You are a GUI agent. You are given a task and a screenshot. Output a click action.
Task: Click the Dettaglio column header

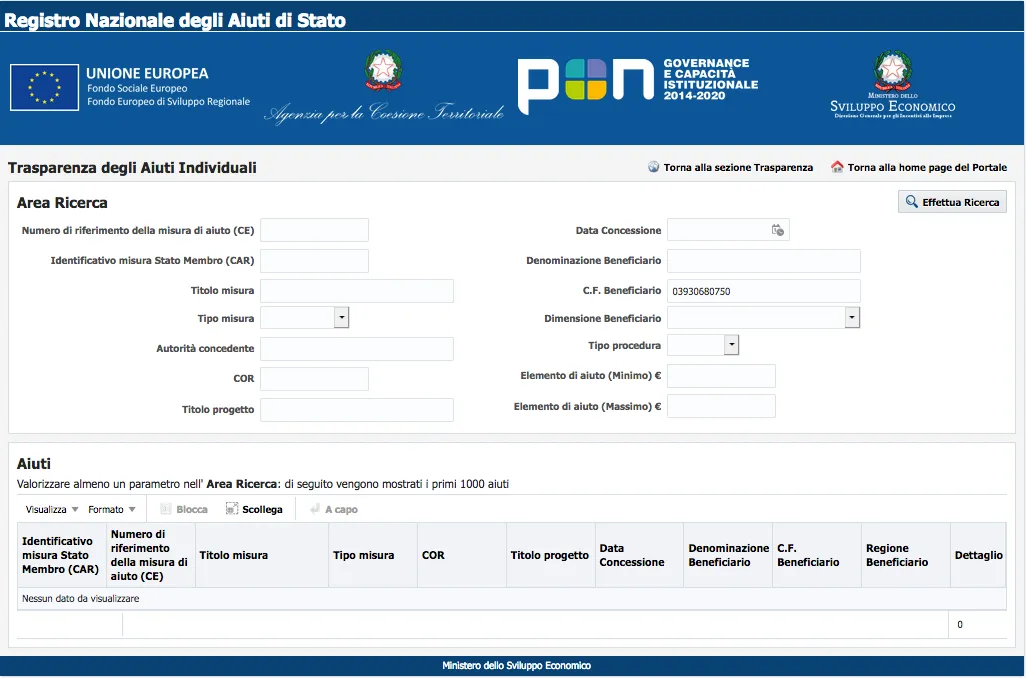click(978, 555)
